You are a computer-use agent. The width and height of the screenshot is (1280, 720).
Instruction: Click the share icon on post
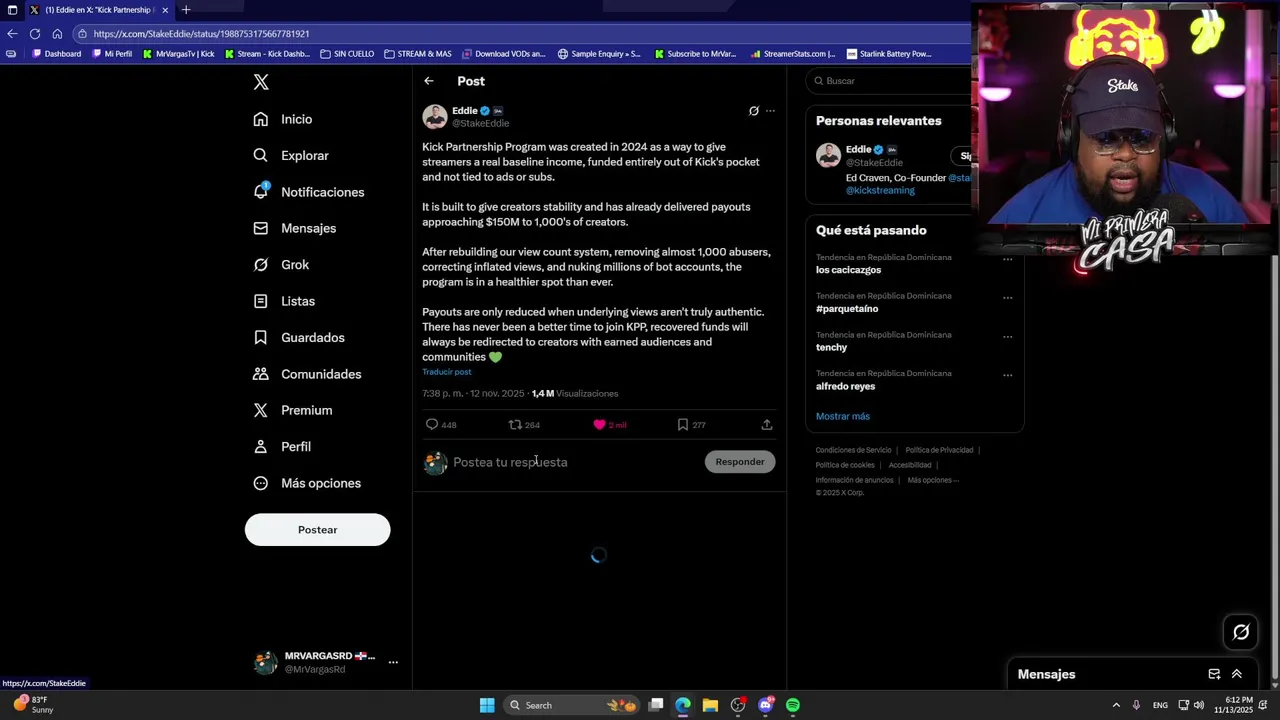(x=767, y=425)
